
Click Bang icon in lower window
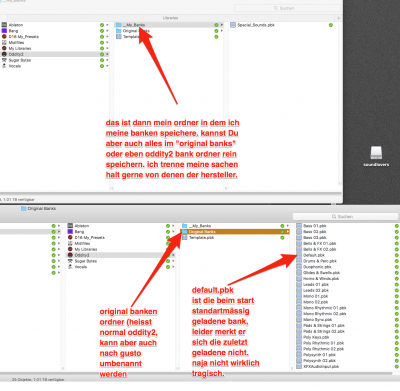[70, 232]
